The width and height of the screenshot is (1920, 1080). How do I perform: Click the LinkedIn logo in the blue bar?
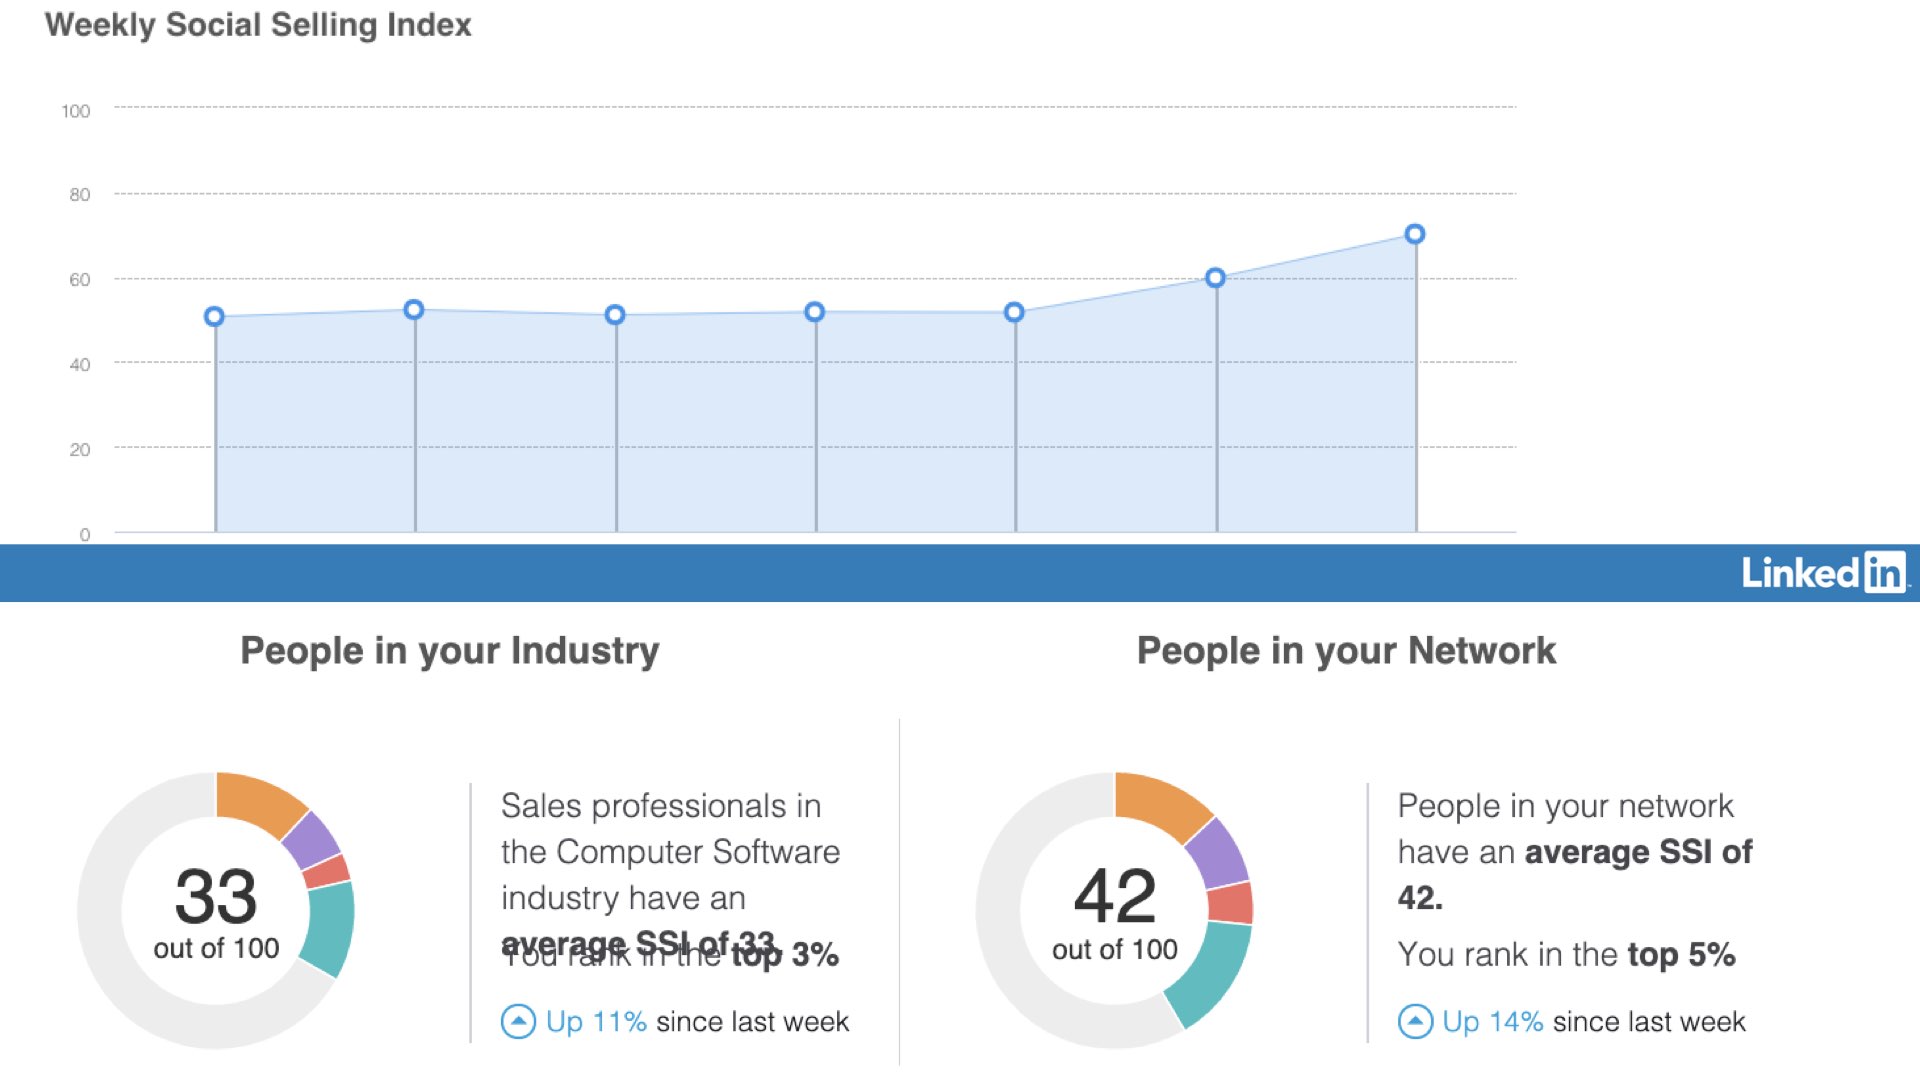1823,573
